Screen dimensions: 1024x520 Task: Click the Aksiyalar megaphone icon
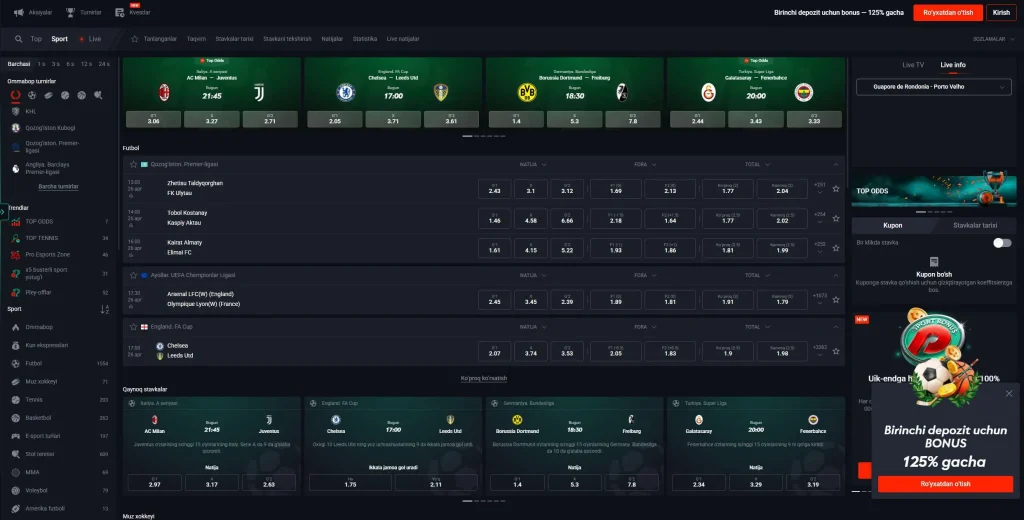click(19, 12)
